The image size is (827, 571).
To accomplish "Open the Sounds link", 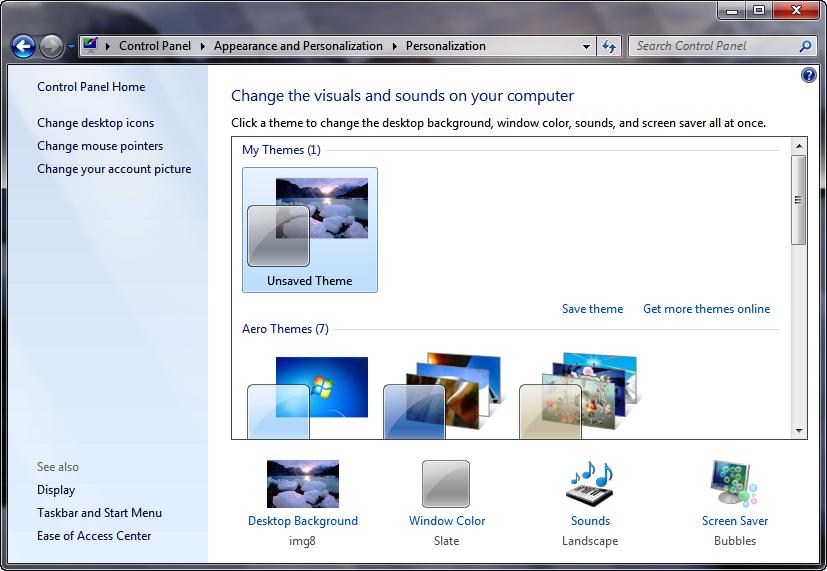I will tap(590, 521).
